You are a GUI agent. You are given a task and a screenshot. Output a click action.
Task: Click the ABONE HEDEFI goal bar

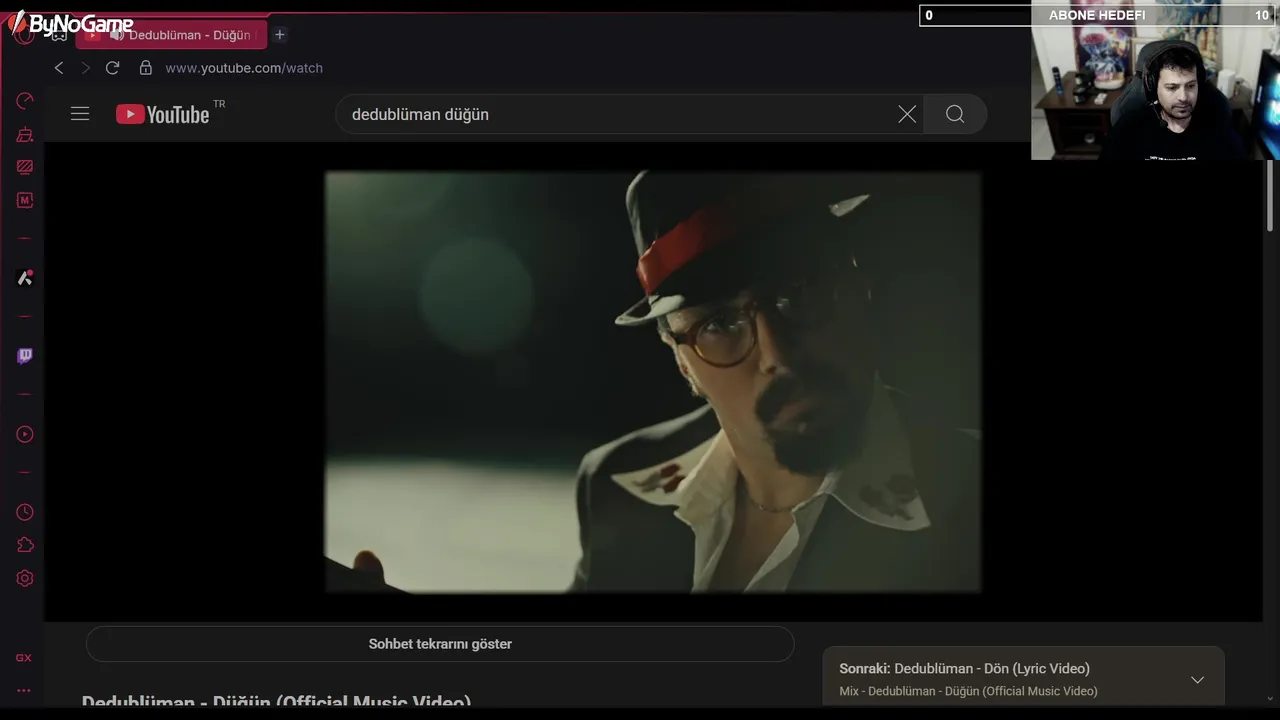click(1097, 15)
